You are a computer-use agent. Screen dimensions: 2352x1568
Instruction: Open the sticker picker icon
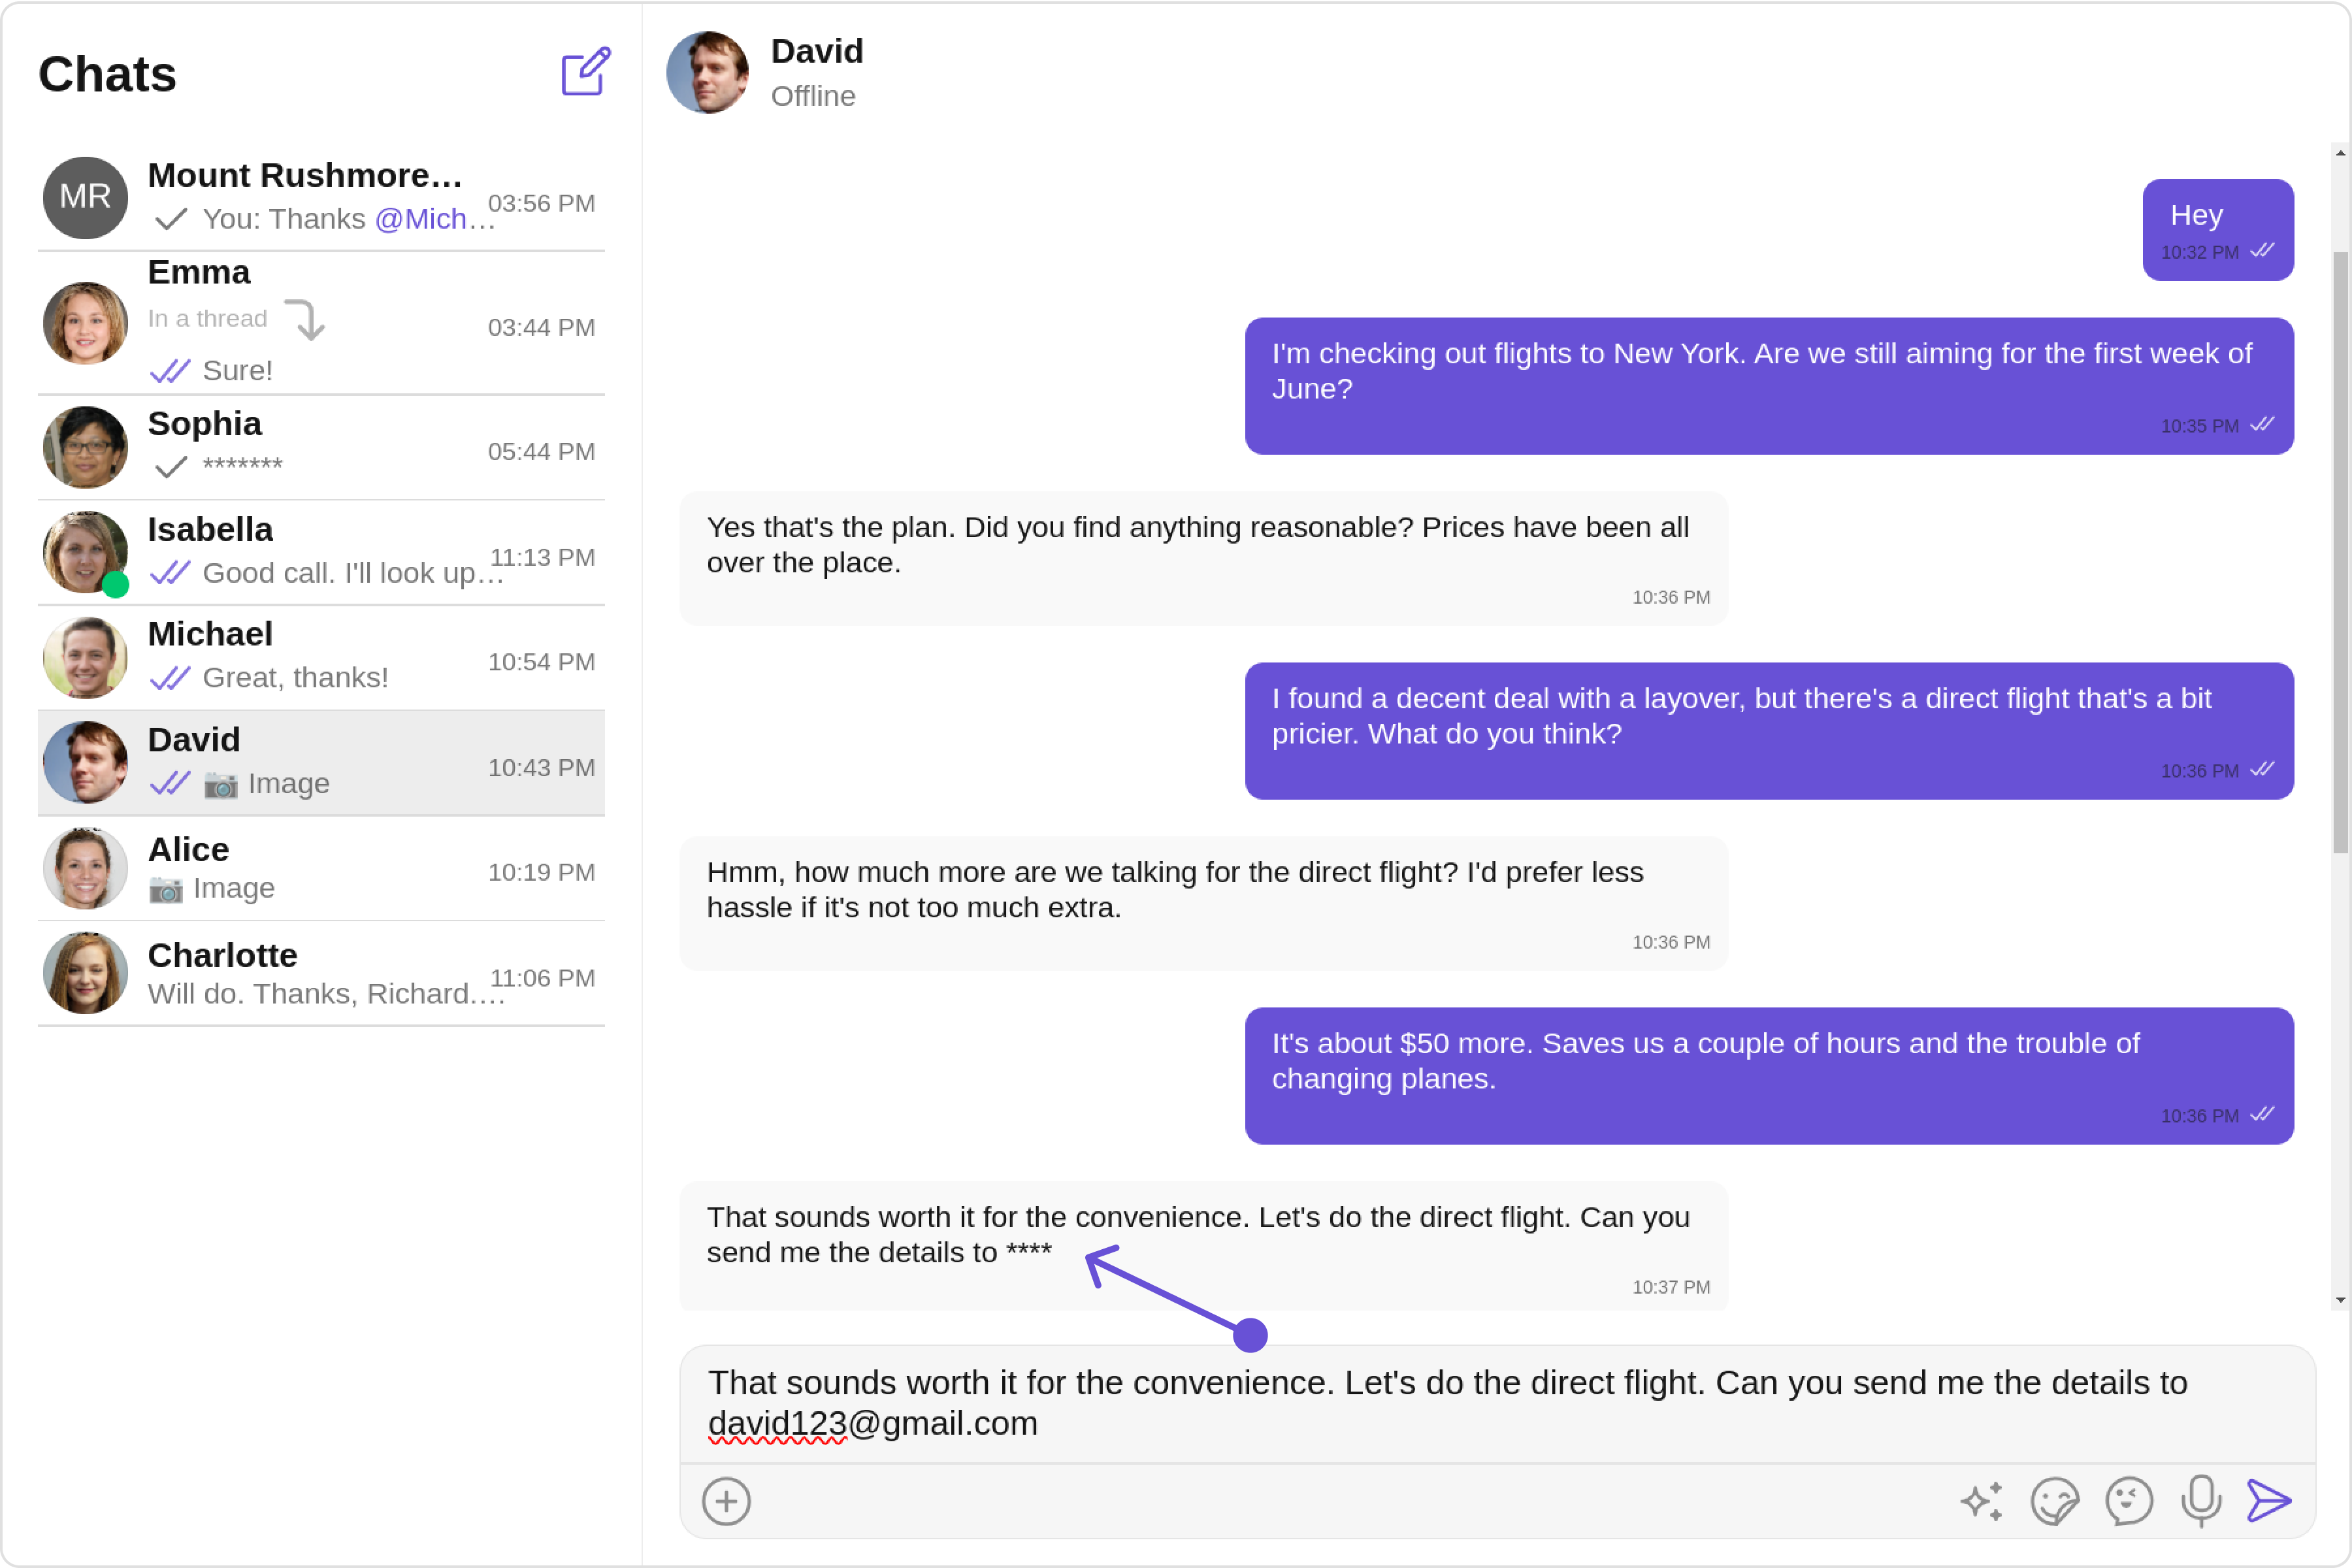(x=2054, y=1500)
